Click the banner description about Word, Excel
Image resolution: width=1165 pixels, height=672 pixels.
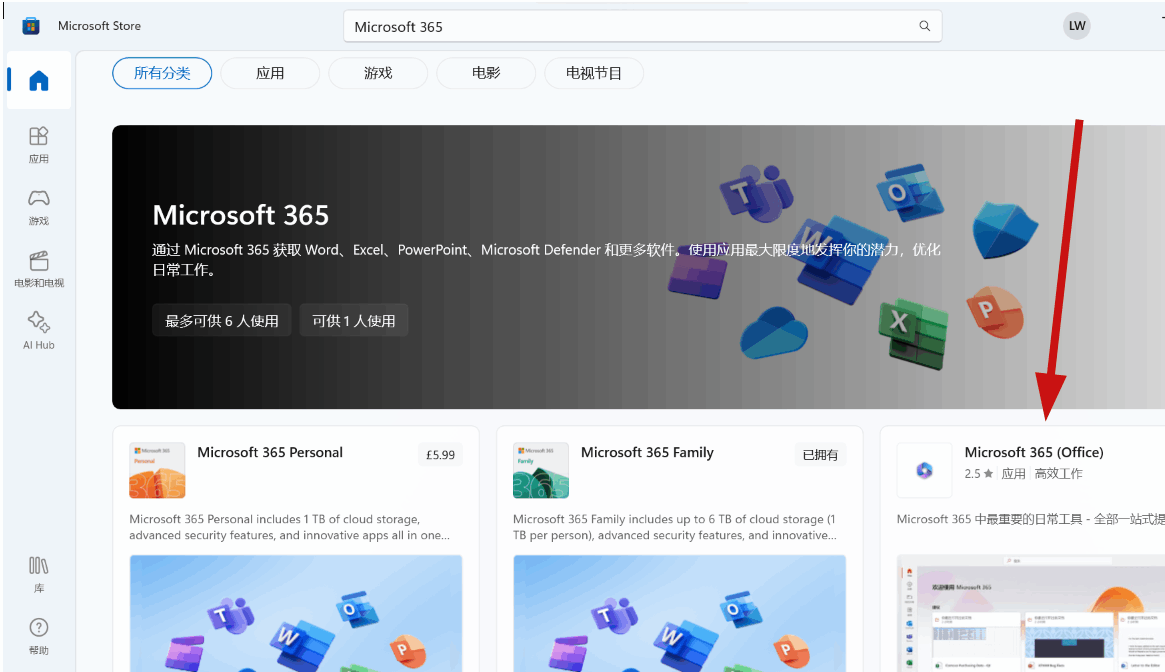click(546, 259)
